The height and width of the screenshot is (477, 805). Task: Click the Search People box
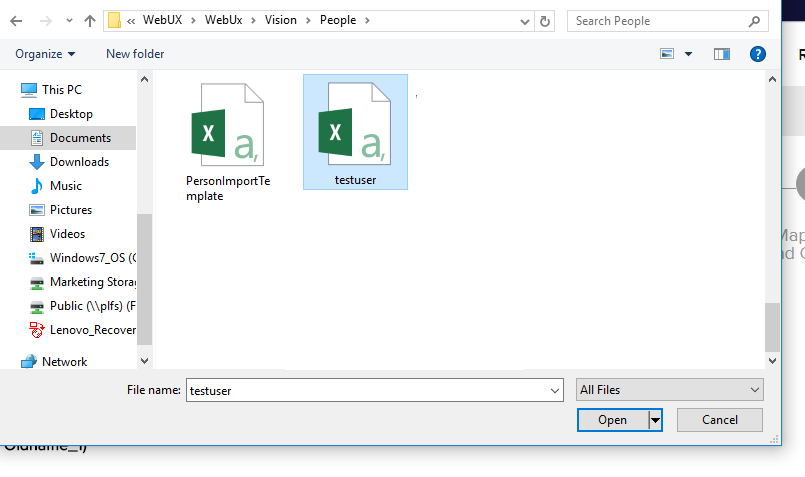tap(658, 21)
